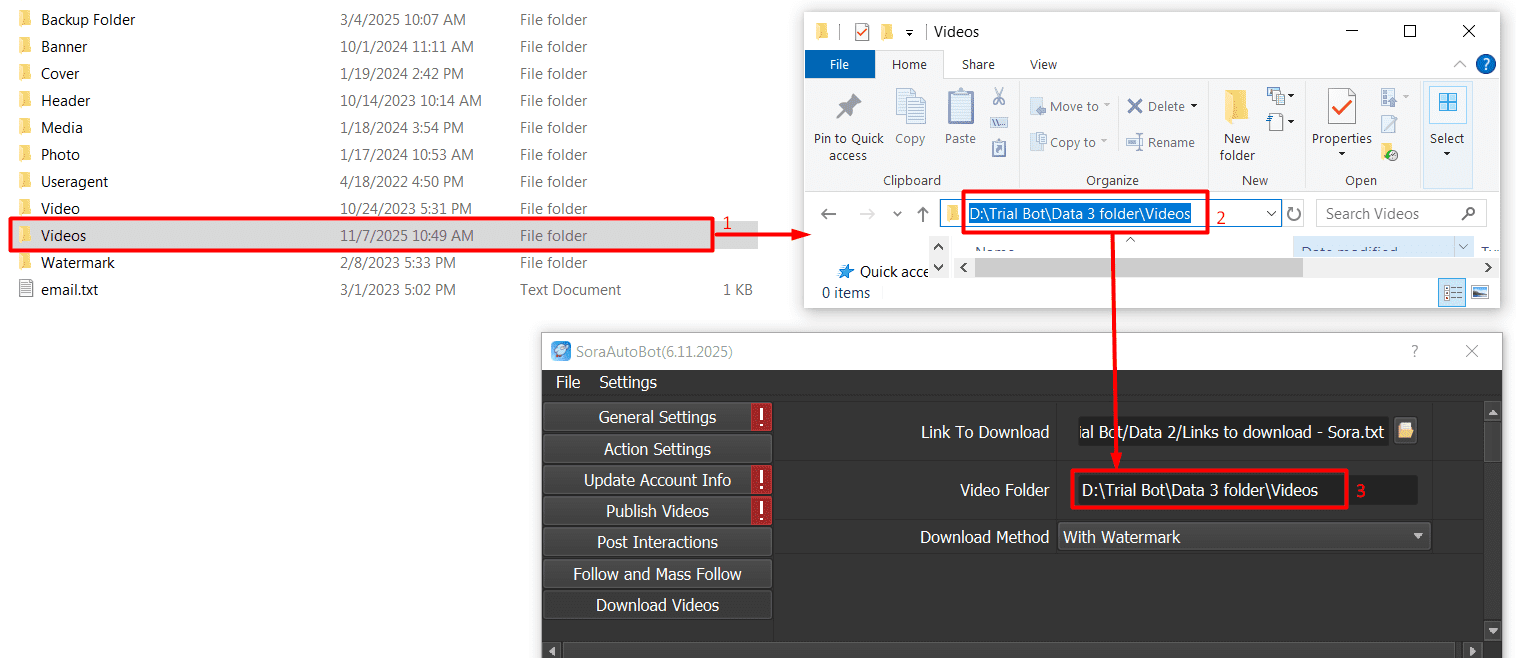Switch to details view in the status bar
The image size is (1516, 658).
(x=1451, y=292)
